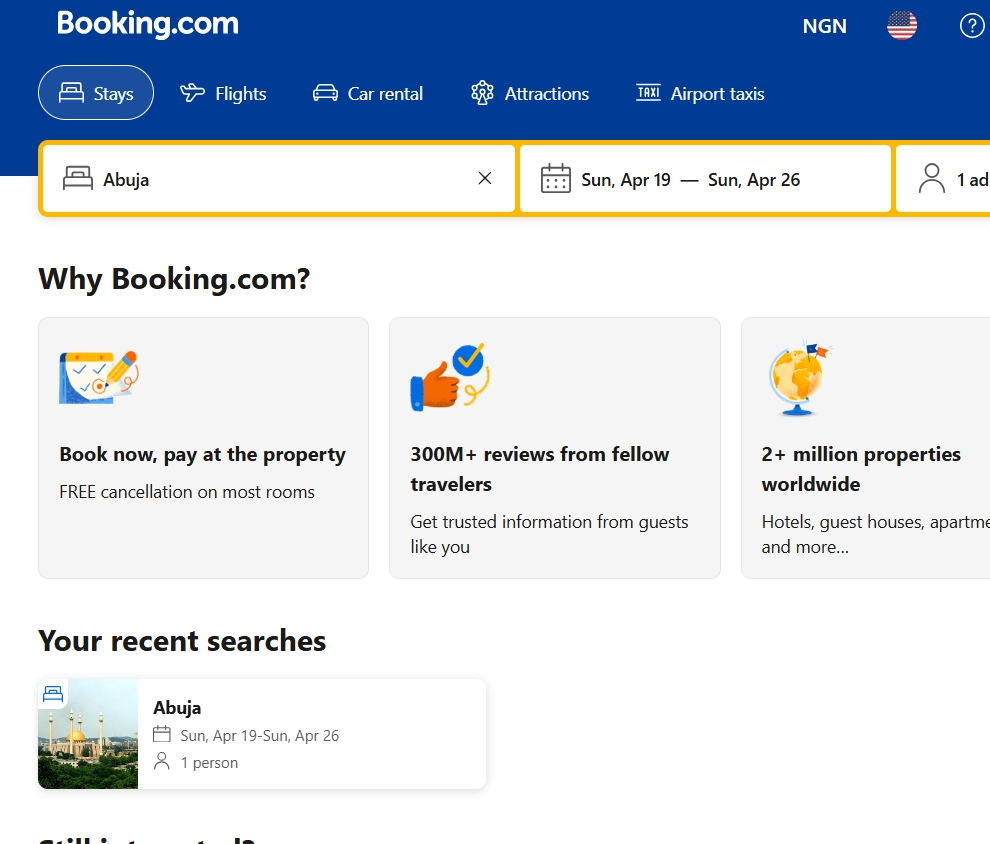Select the Stays tab
The height and width of the screenshot is (844, 990).
coord(96,93)
